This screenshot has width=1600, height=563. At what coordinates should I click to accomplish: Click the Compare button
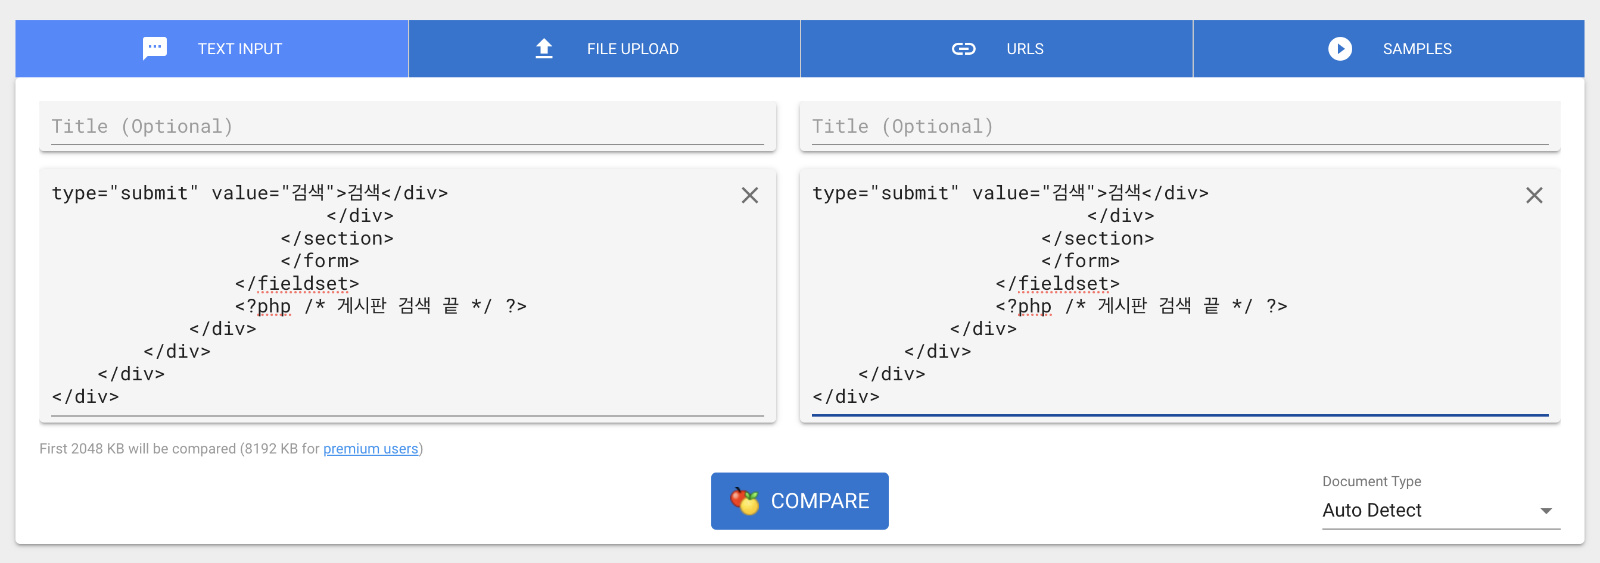point(800,501)
